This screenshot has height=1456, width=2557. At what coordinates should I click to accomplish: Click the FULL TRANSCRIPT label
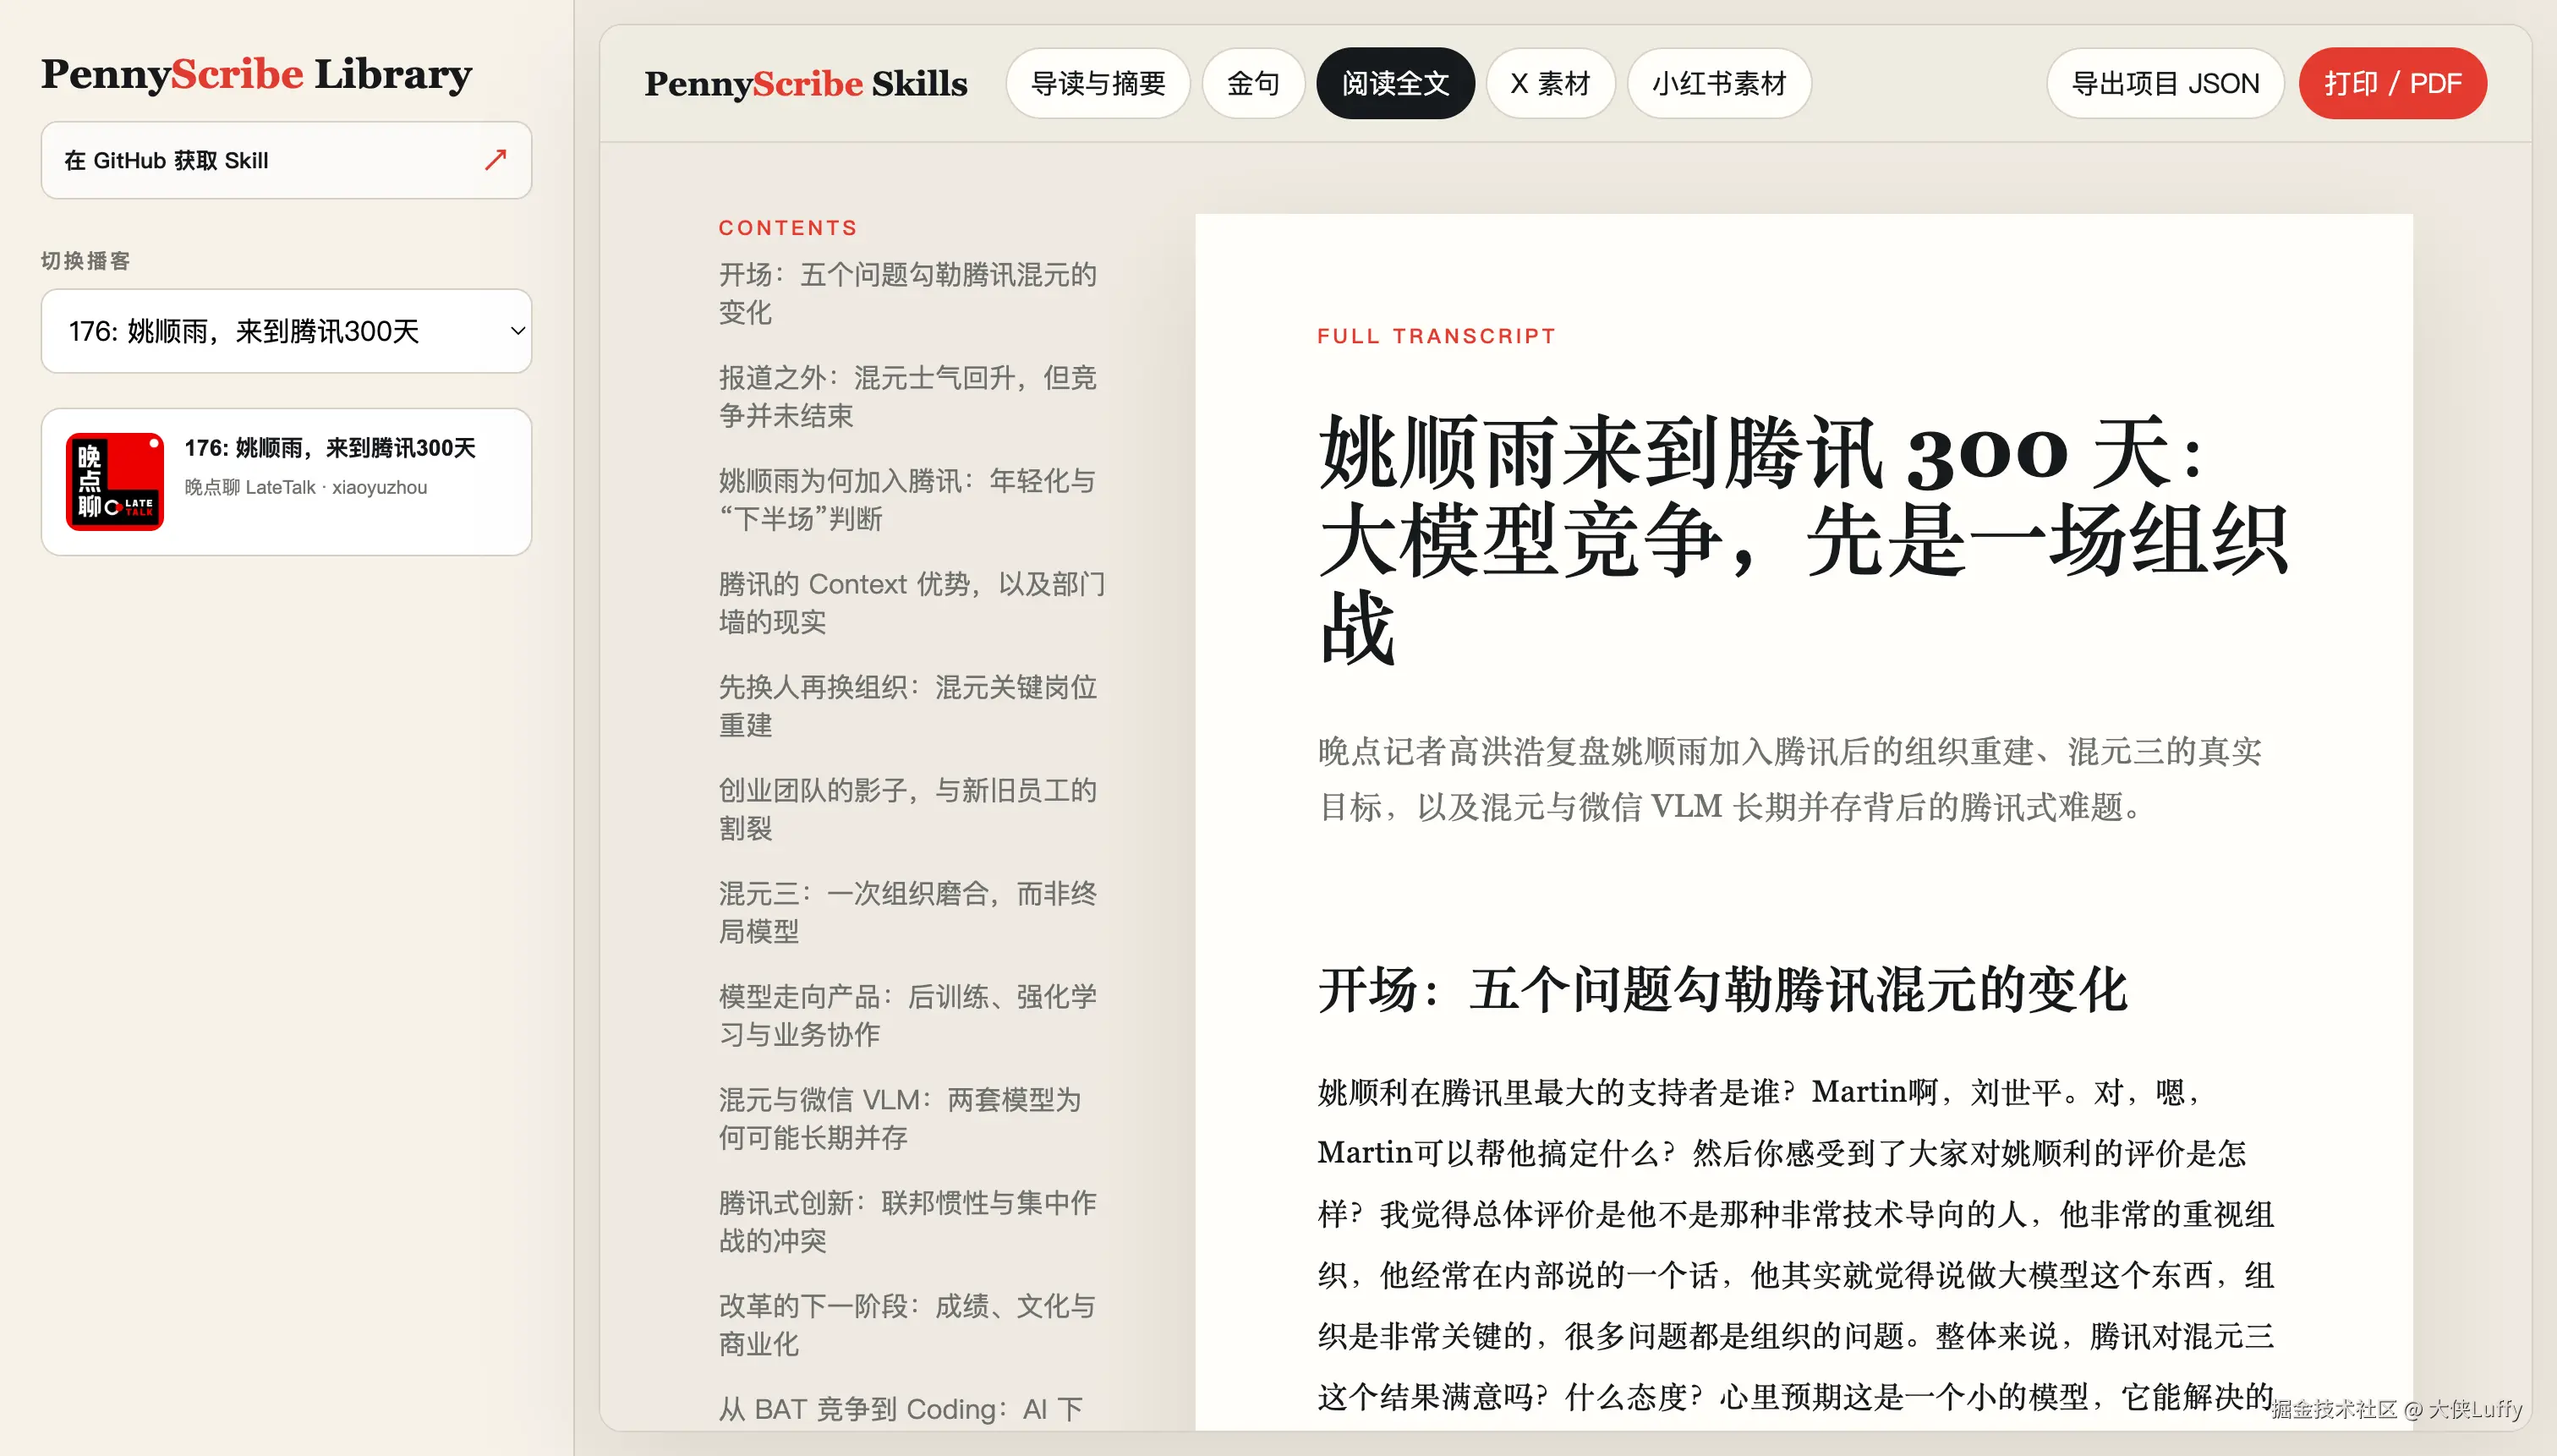click(1436, 336)
